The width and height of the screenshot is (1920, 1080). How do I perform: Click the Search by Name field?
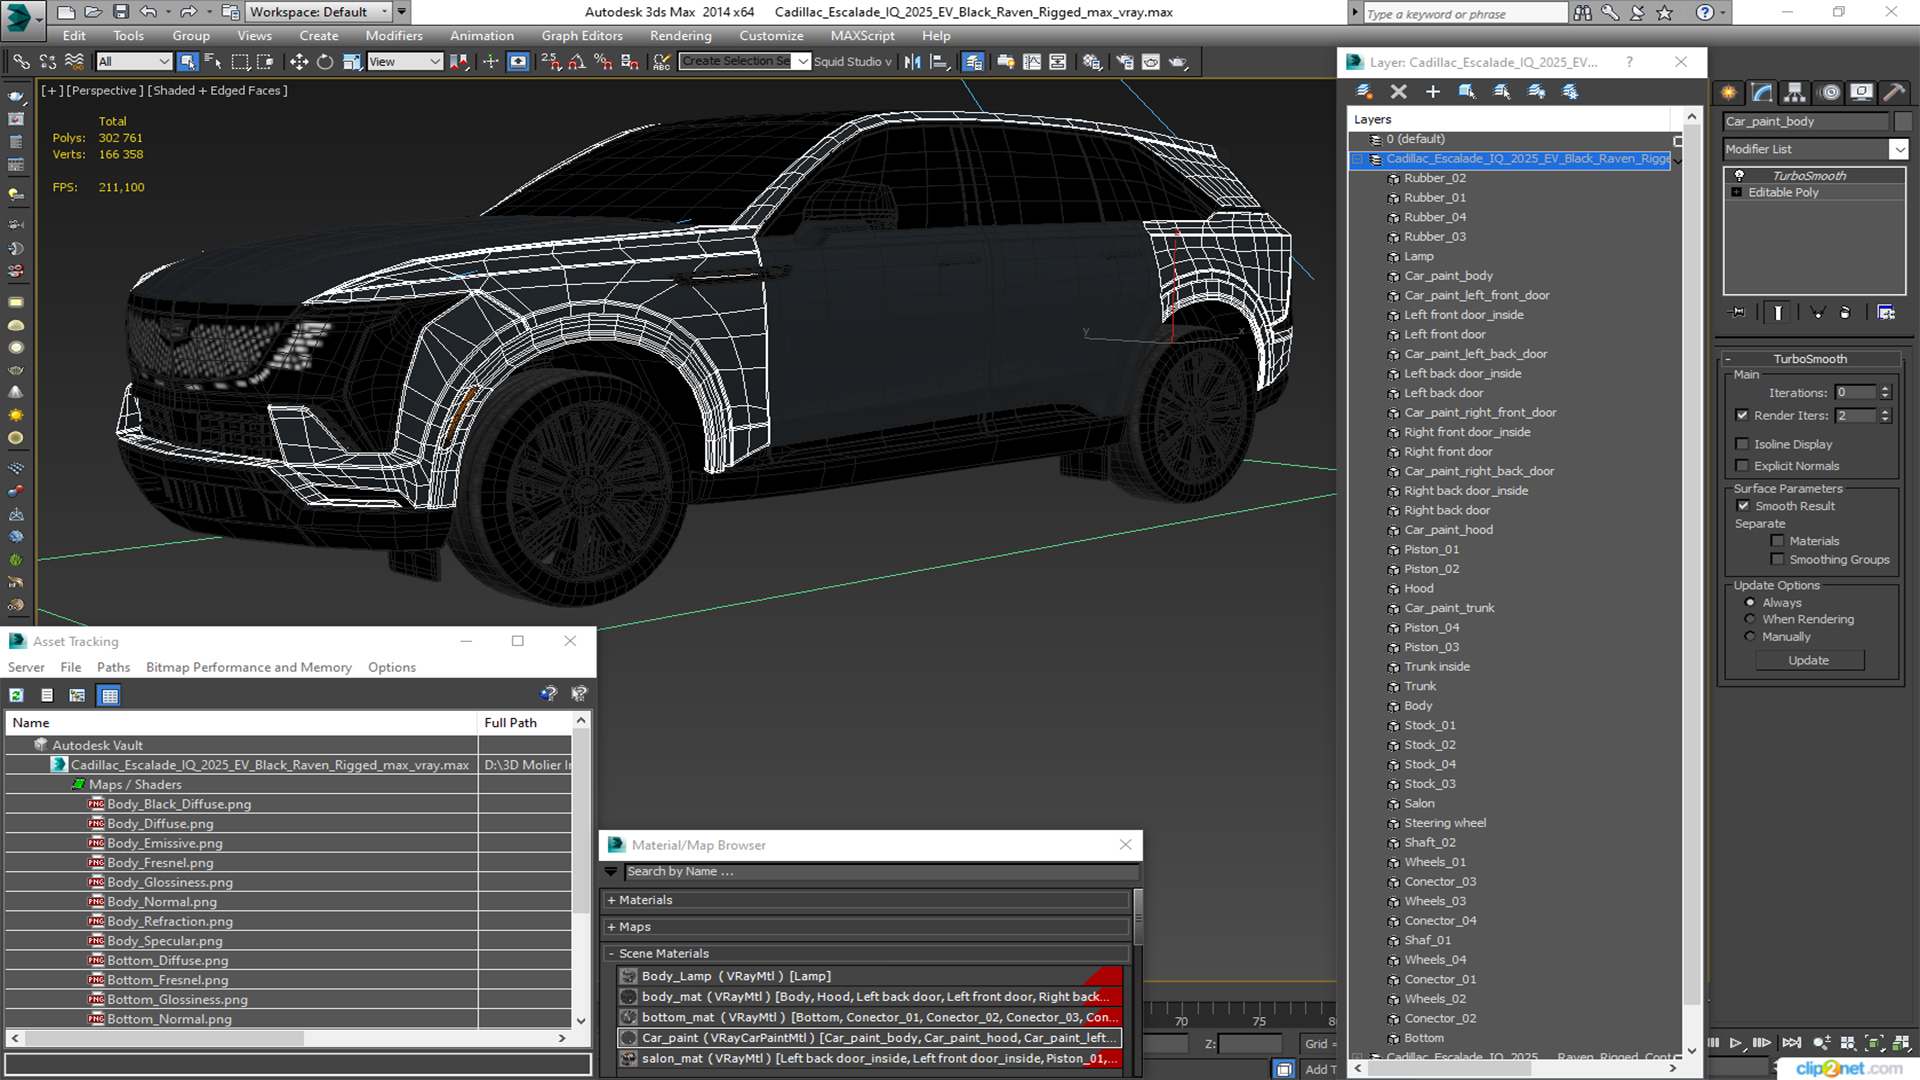point(881,872)
